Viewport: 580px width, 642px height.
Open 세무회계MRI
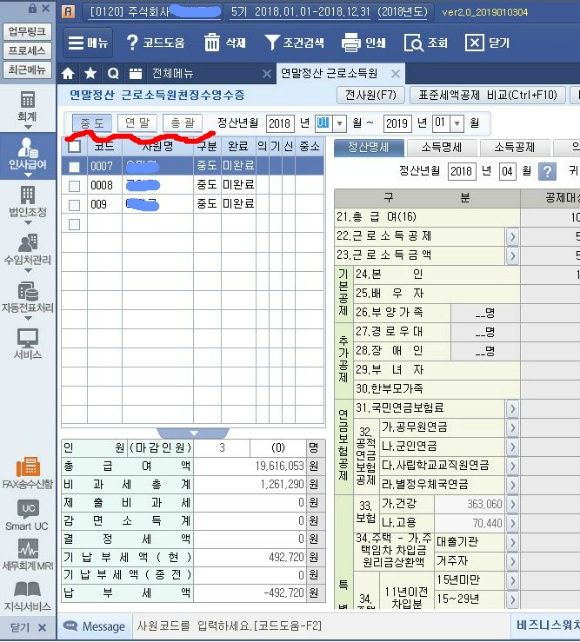(x=27, y=555)
